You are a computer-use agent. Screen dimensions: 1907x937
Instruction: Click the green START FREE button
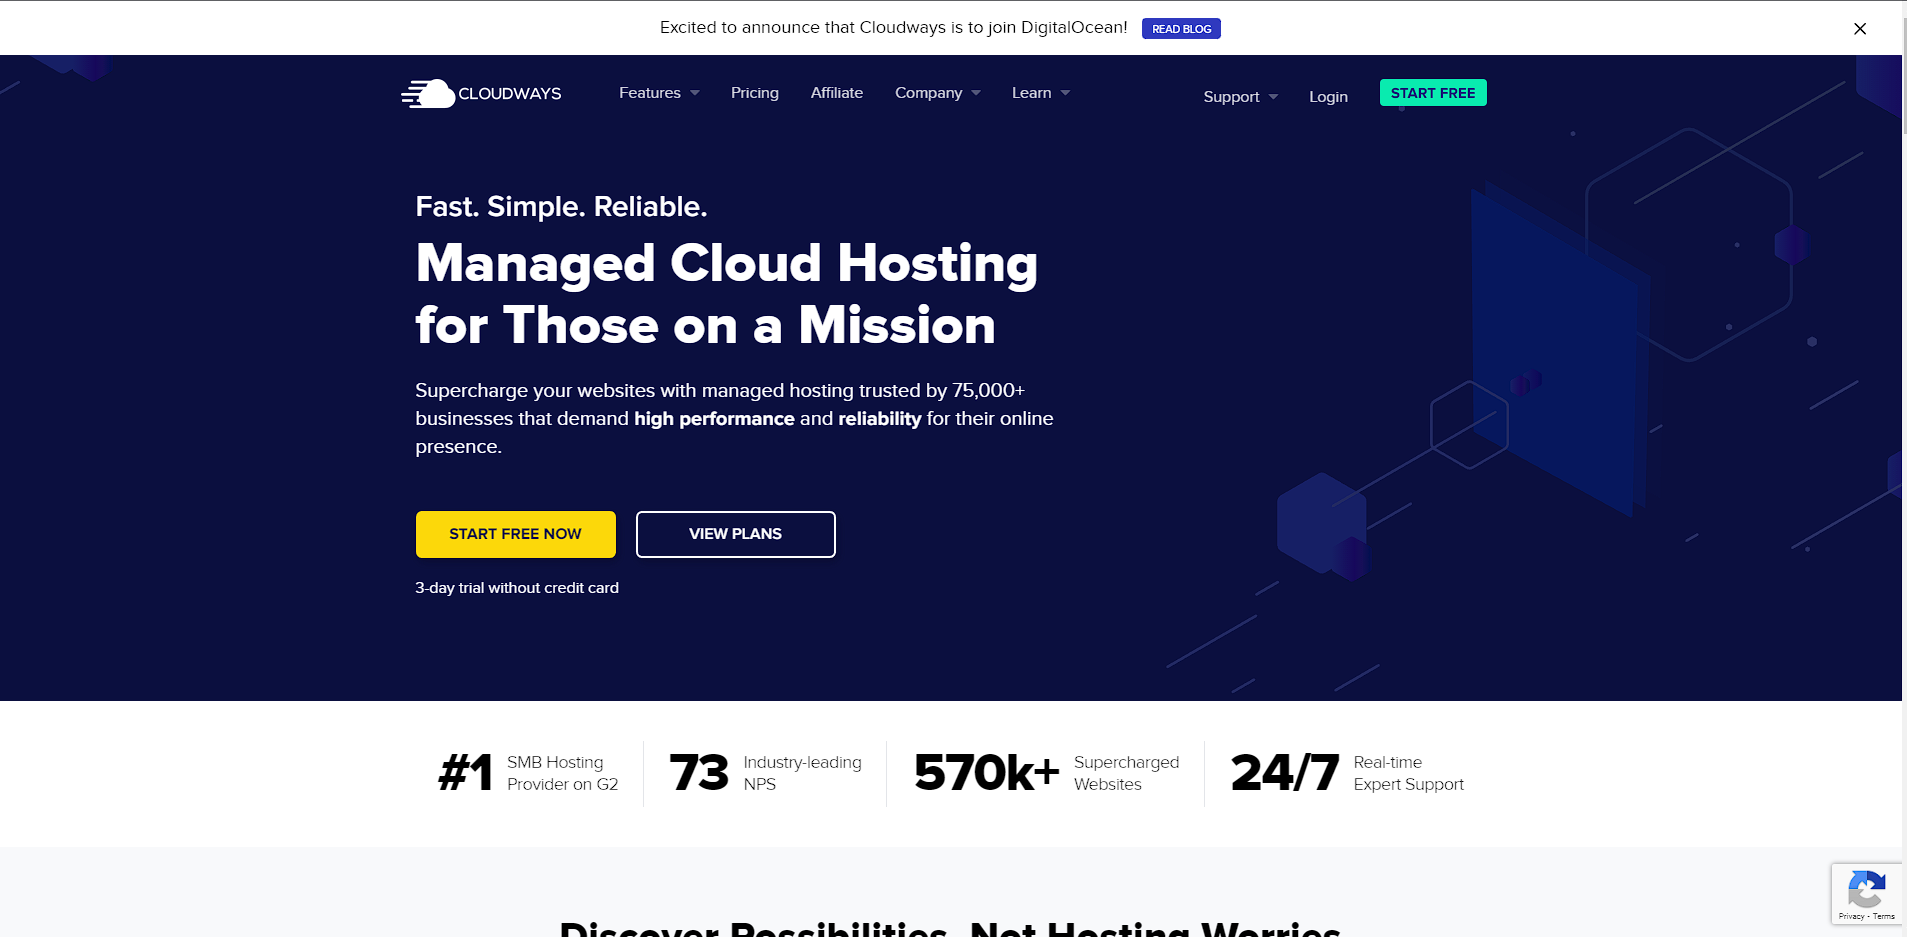point(1433,93)
